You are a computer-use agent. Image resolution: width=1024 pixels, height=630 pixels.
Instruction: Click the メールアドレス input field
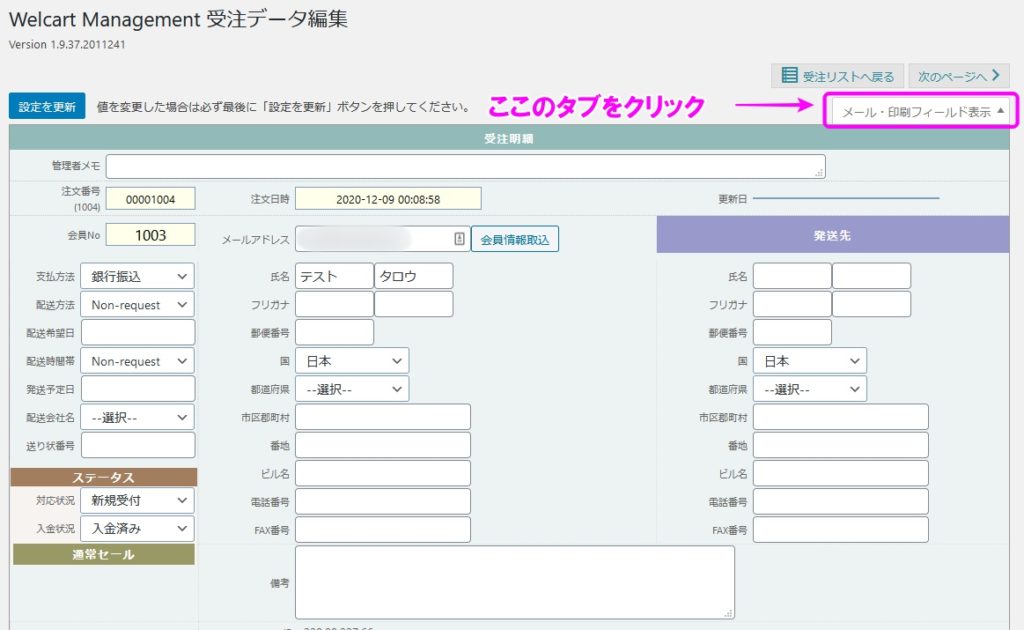pyautogui.click(x=383, y=239)
